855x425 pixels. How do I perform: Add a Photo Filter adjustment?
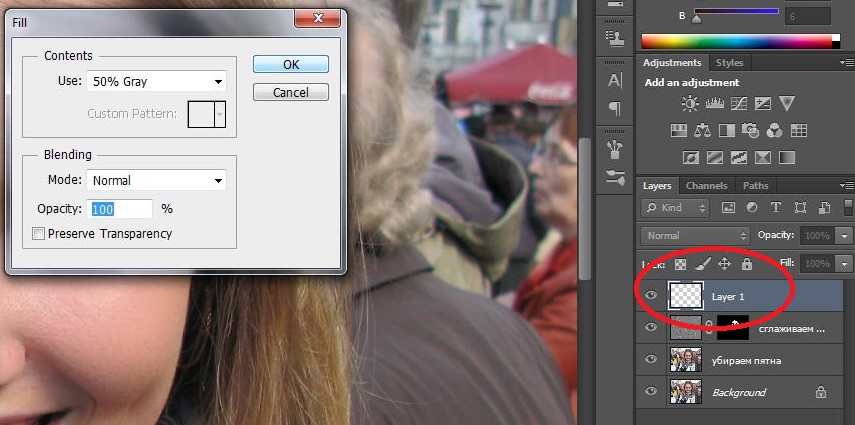coord(751,131)
